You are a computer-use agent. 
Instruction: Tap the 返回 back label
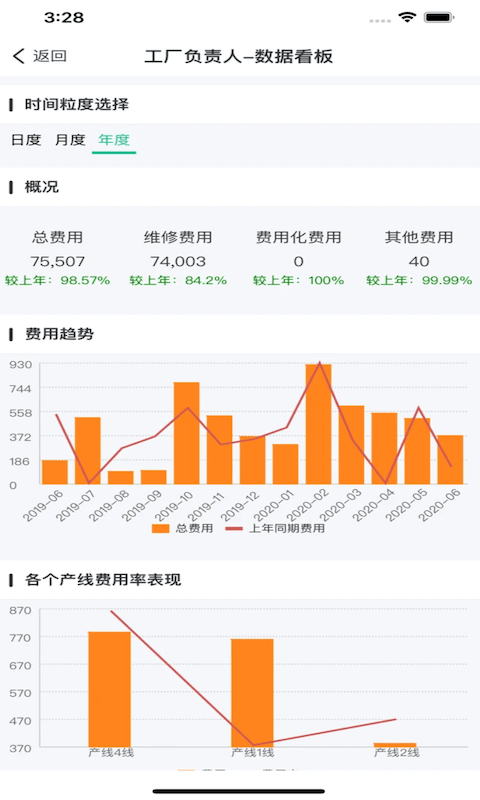click(50, 56)
